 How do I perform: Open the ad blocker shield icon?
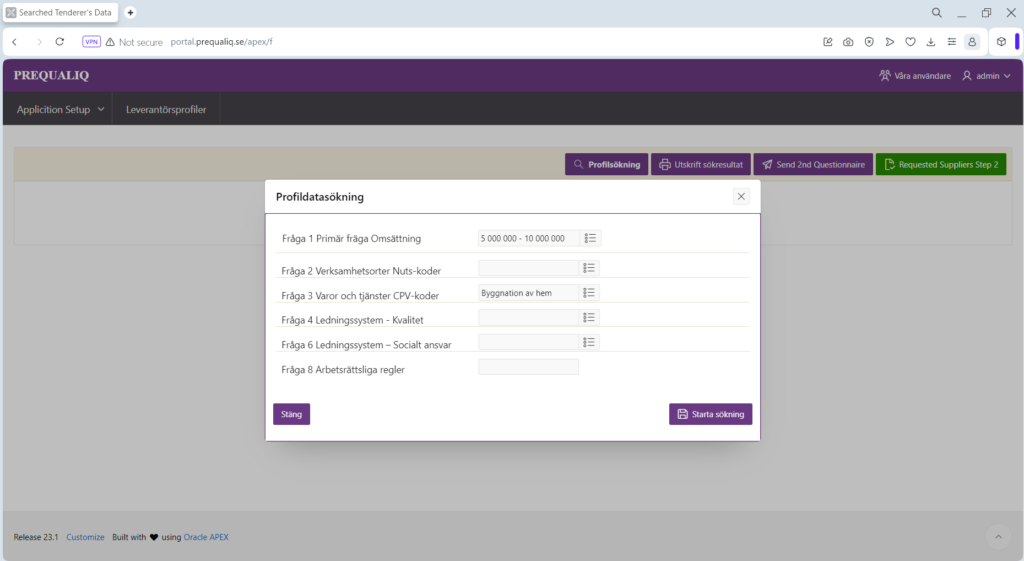(869, 42)
